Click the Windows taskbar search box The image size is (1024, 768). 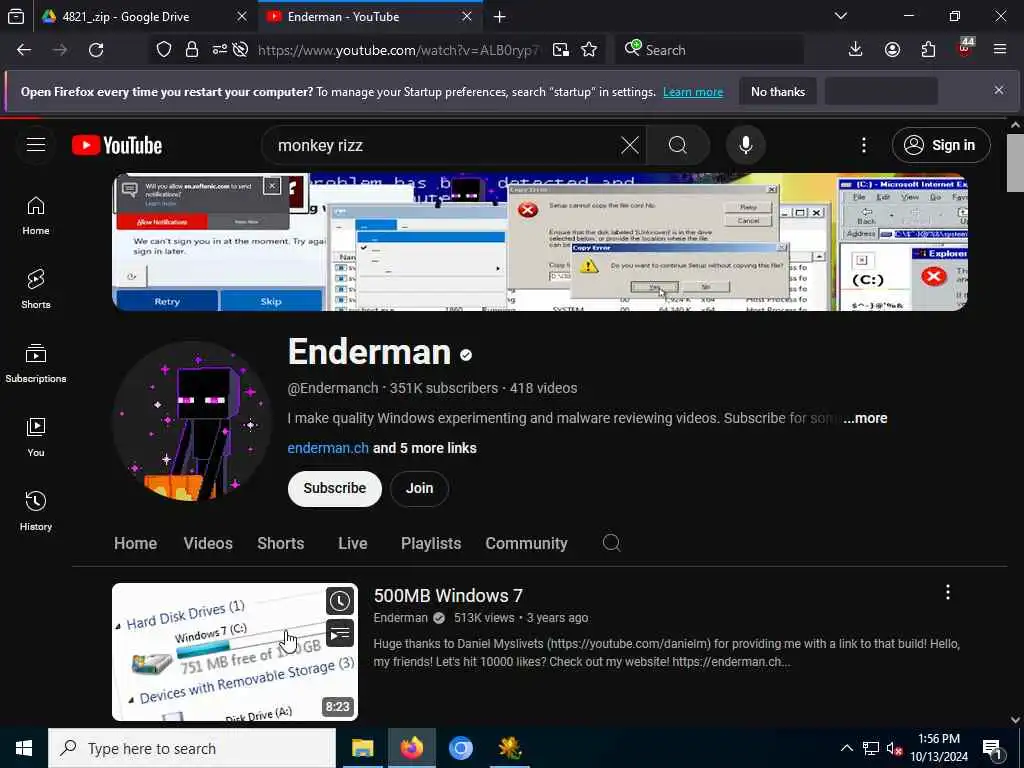point(192,748)
